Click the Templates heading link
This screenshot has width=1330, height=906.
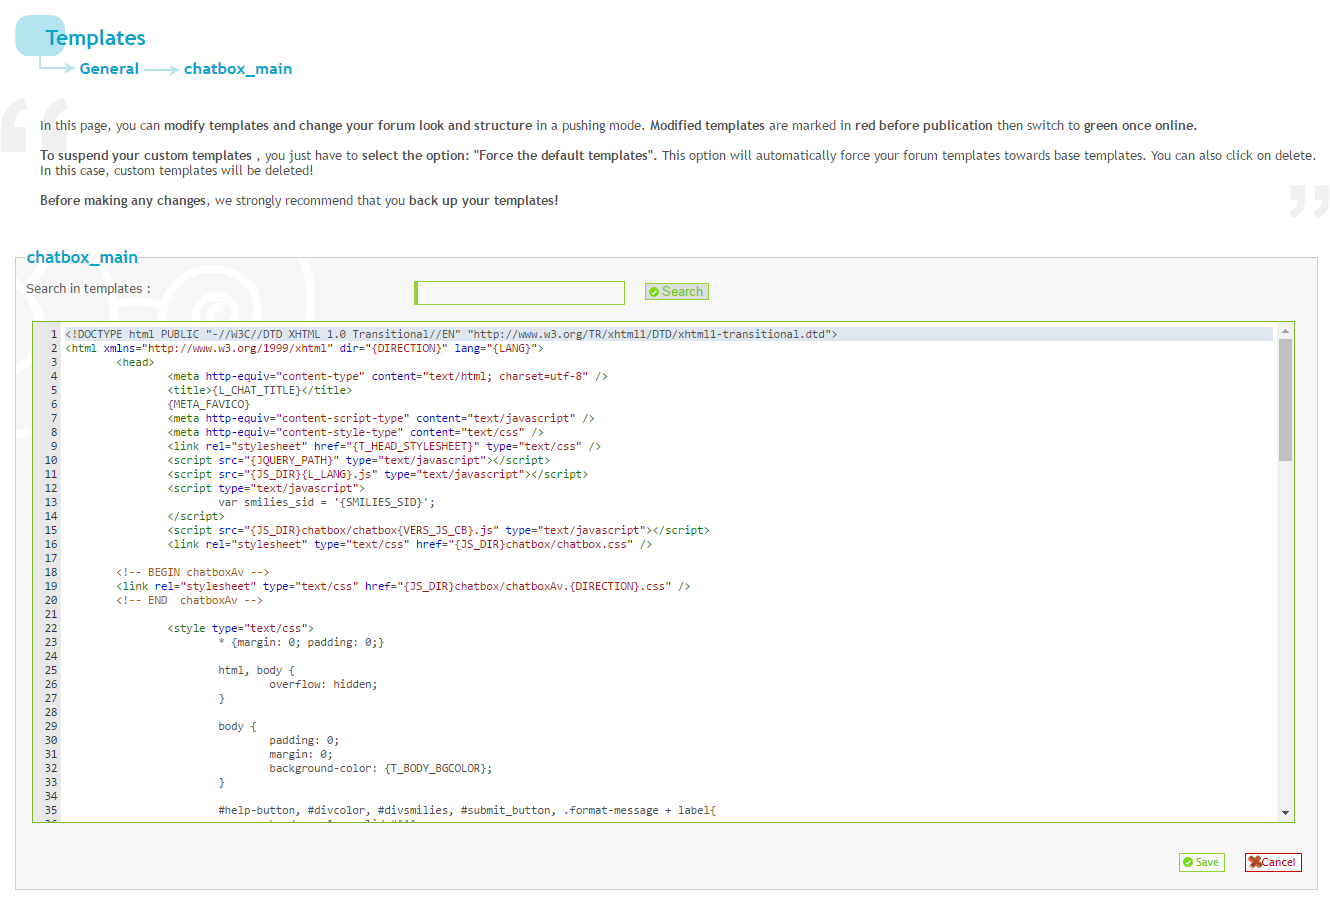[95, 38]
